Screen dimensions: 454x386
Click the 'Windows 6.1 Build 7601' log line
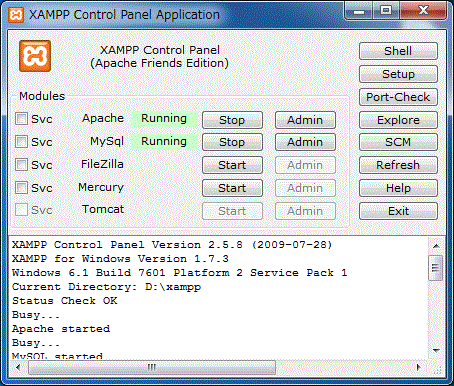point(180,273)
